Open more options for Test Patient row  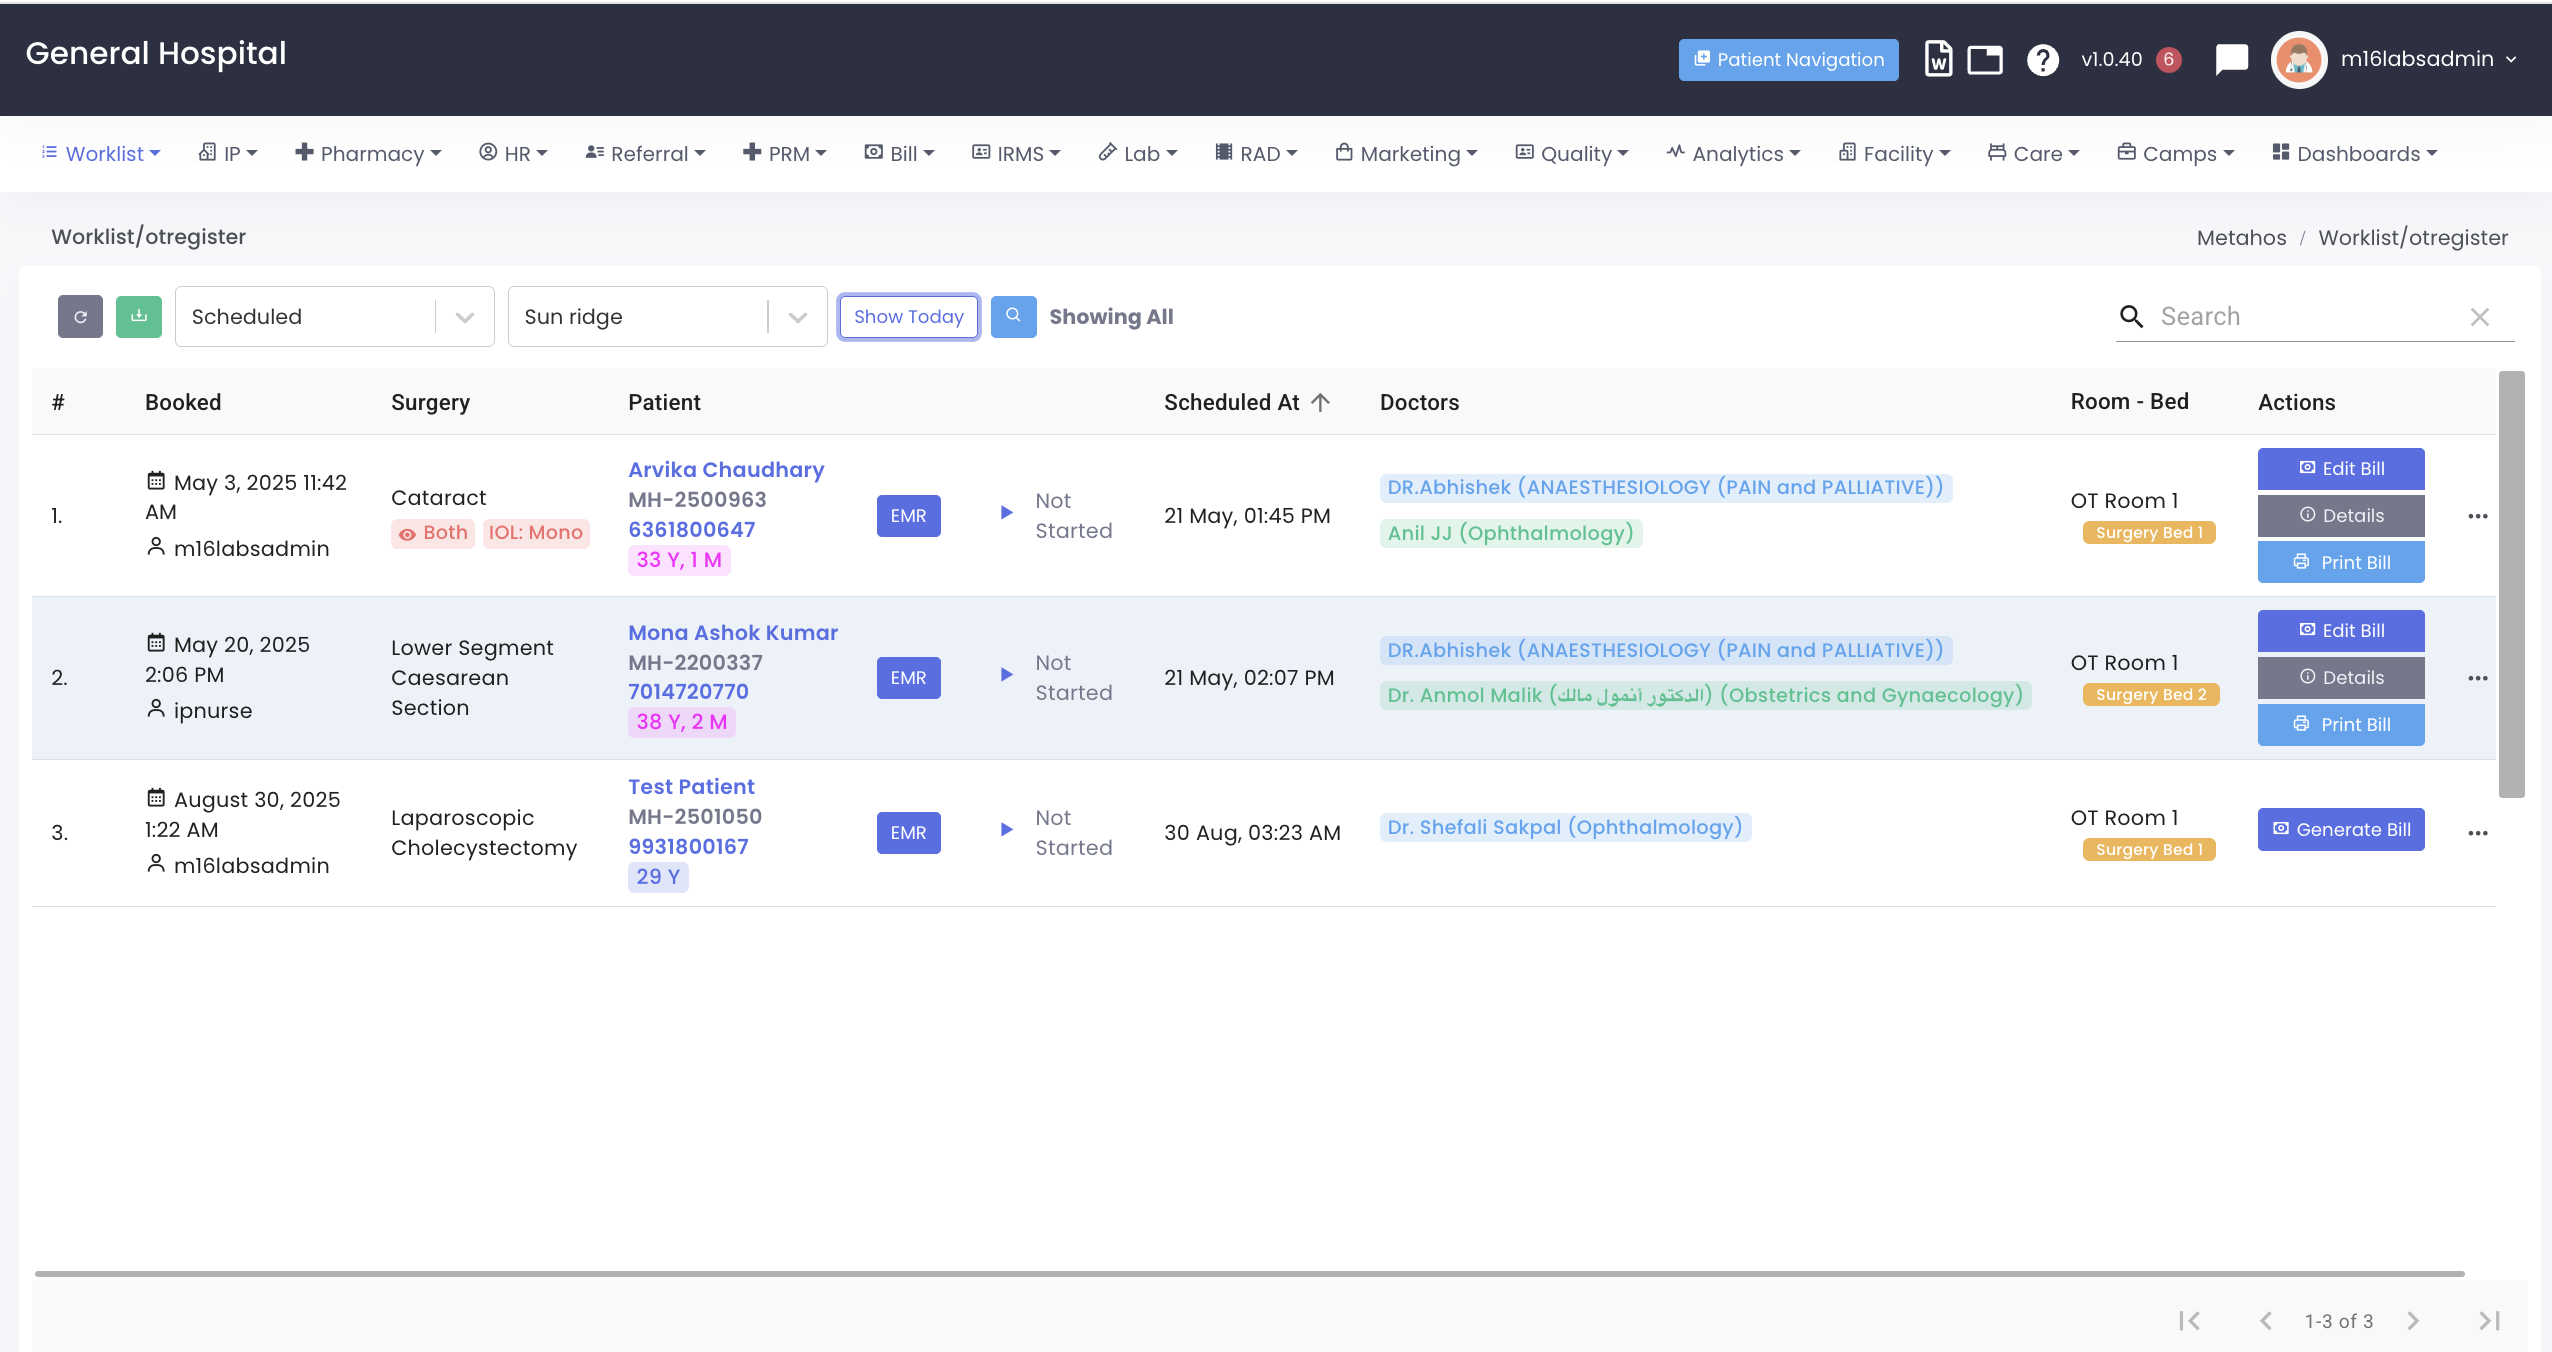(x=2477, y=833)
